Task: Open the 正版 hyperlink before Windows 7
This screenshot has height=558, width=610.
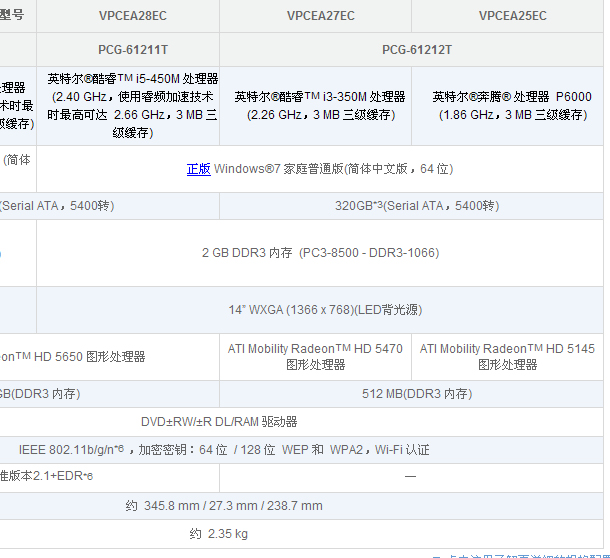Action: tap(198, 169)
